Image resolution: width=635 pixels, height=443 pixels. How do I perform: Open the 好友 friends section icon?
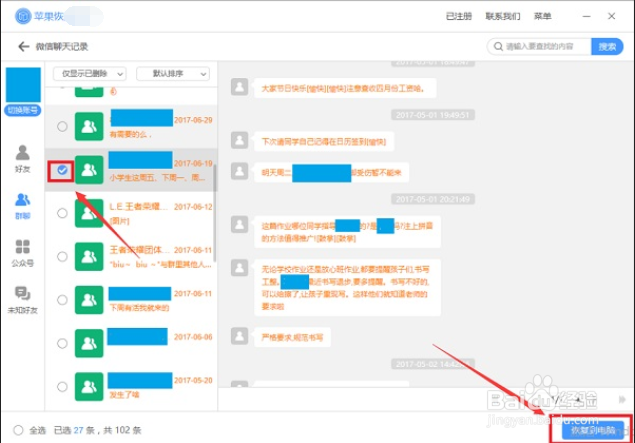(x=23, y=153)
